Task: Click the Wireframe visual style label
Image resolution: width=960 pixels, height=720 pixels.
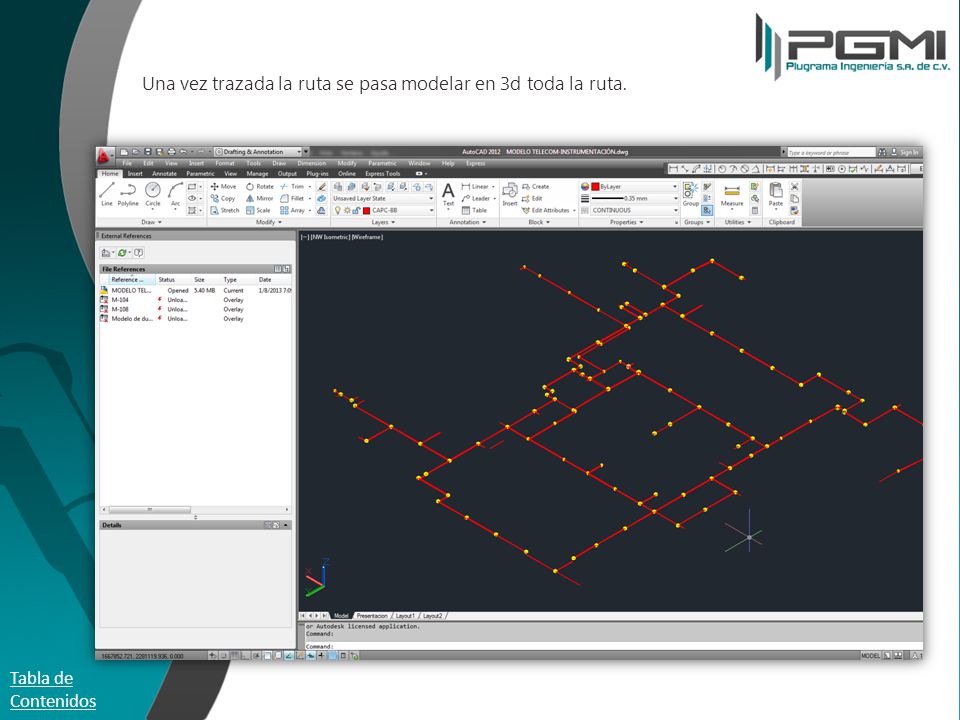Action: [367, 237]
